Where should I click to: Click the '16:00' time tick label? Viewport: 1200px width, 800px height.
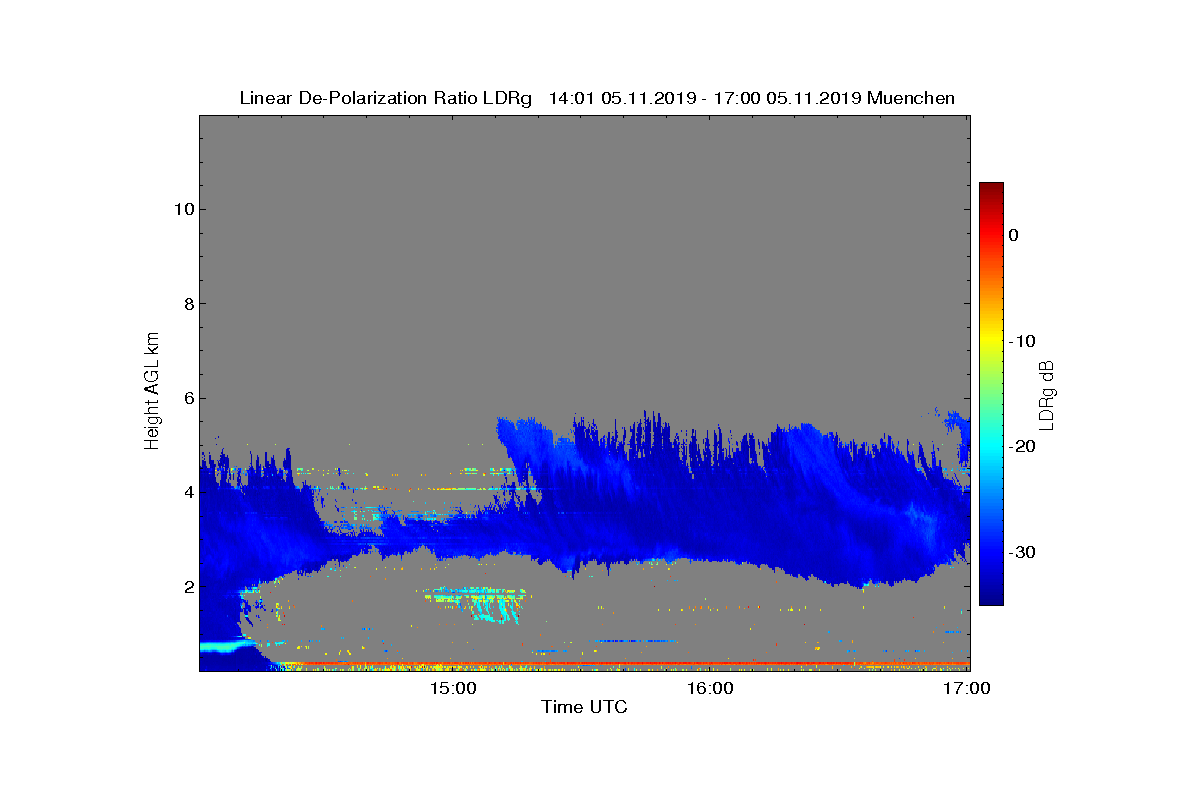coord(710,688)
